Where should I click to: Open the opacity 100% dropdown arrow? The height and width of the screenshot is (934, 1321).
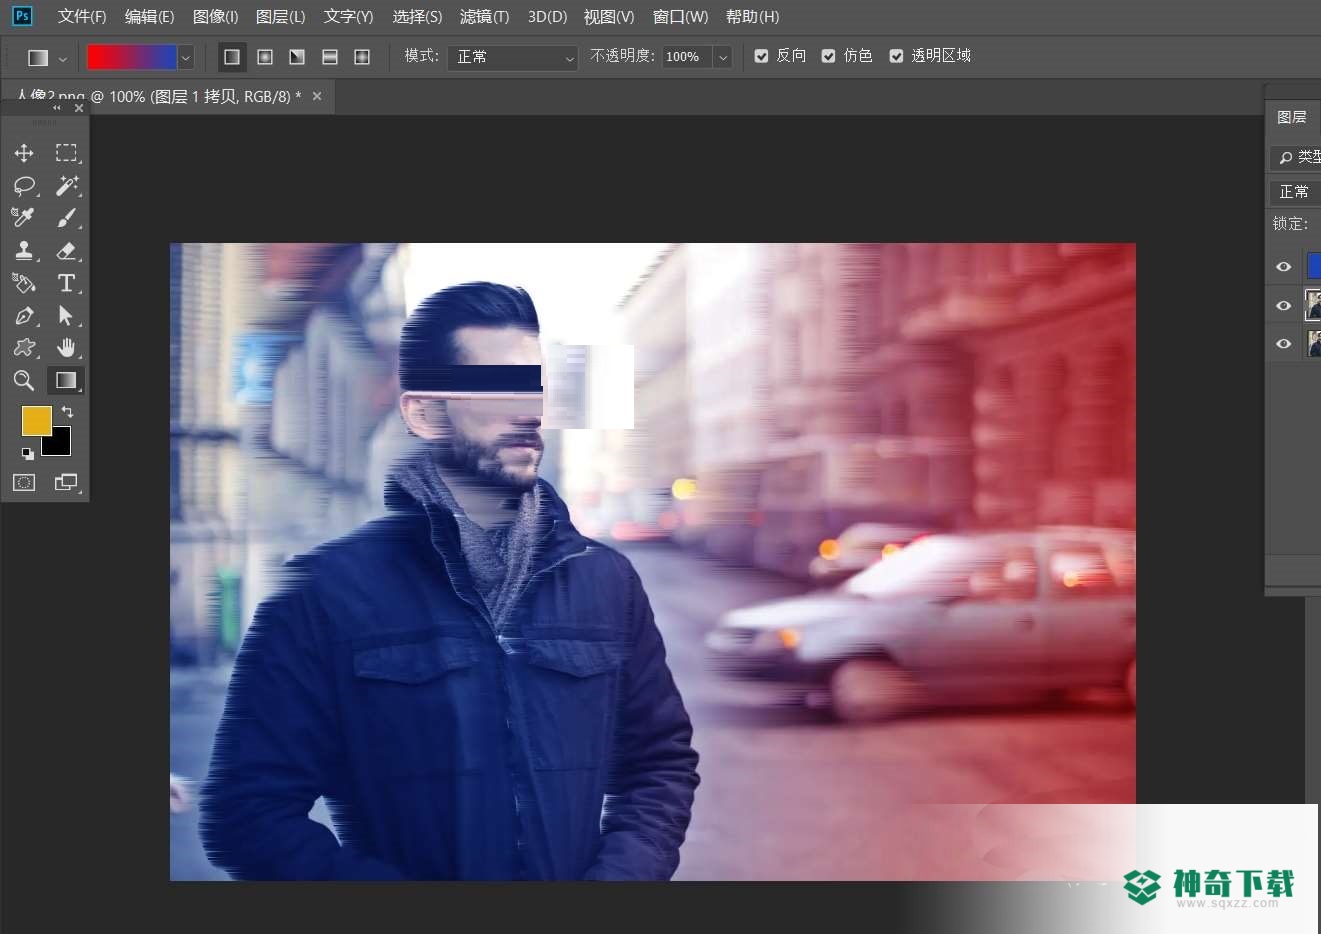(x=723, y=57)
